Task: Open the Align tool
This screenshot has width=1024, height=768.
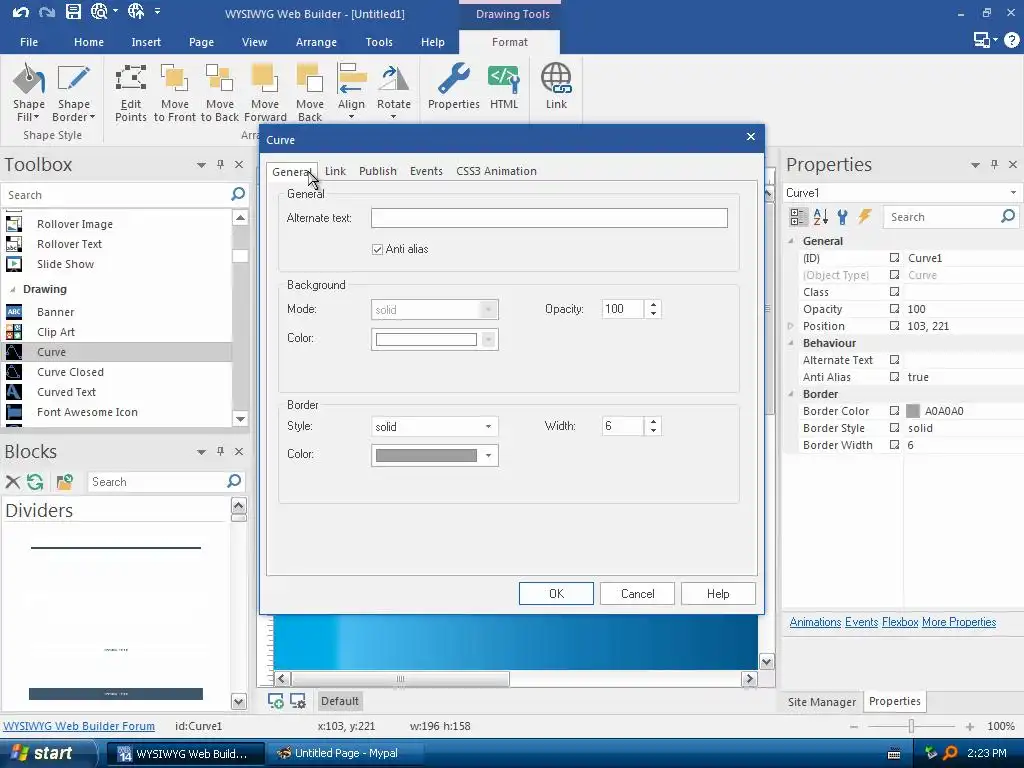Action: point(351,92)
